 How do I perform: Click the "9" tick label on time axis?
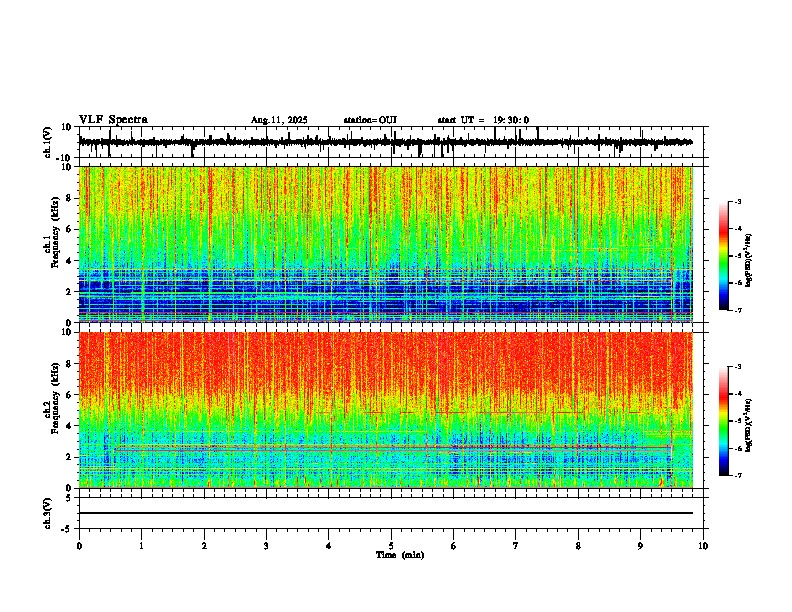coord(640,546)
